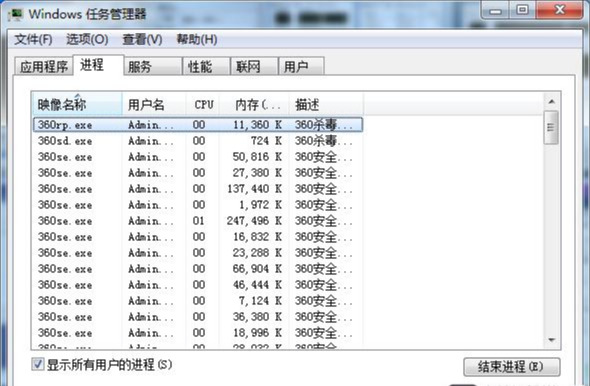Select 360se.exe row using 137,440 K
The height and width of the screenshot is (386, 590).
(198, 189)
